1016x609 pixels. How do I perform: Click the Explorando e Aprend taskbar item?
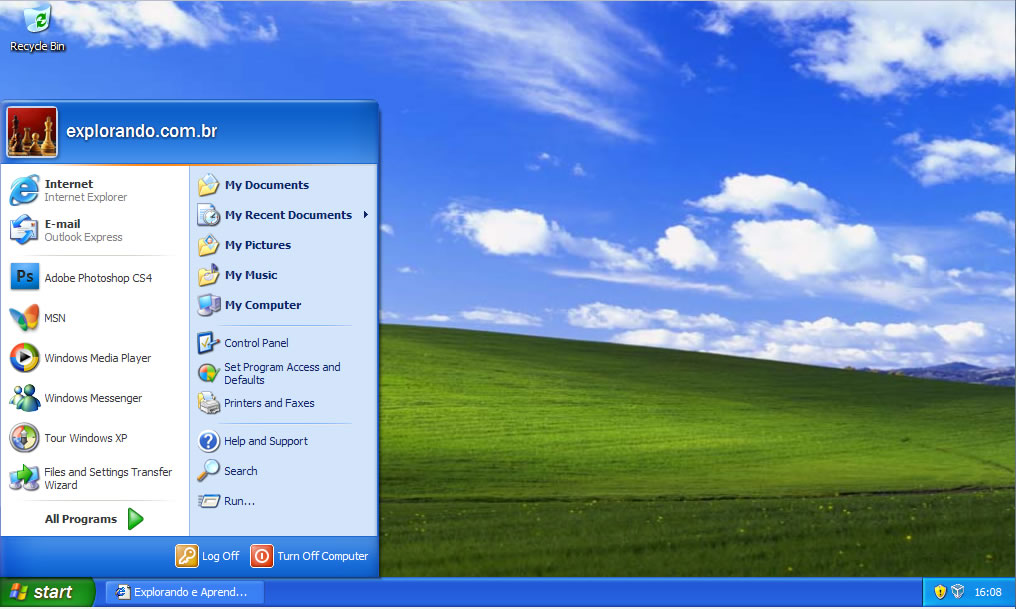tap(185, 592)
